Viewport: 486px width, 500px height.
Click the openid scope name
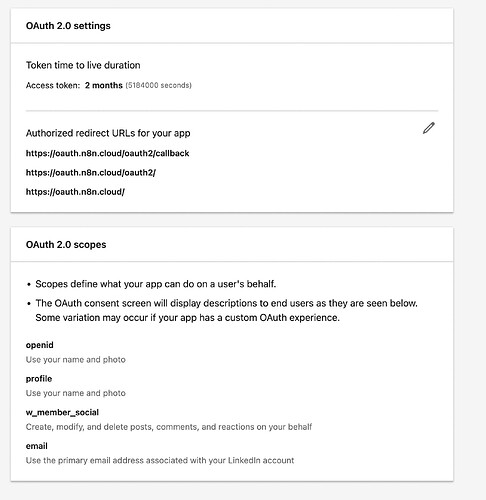pyautogui.click(x=39, y=345)
